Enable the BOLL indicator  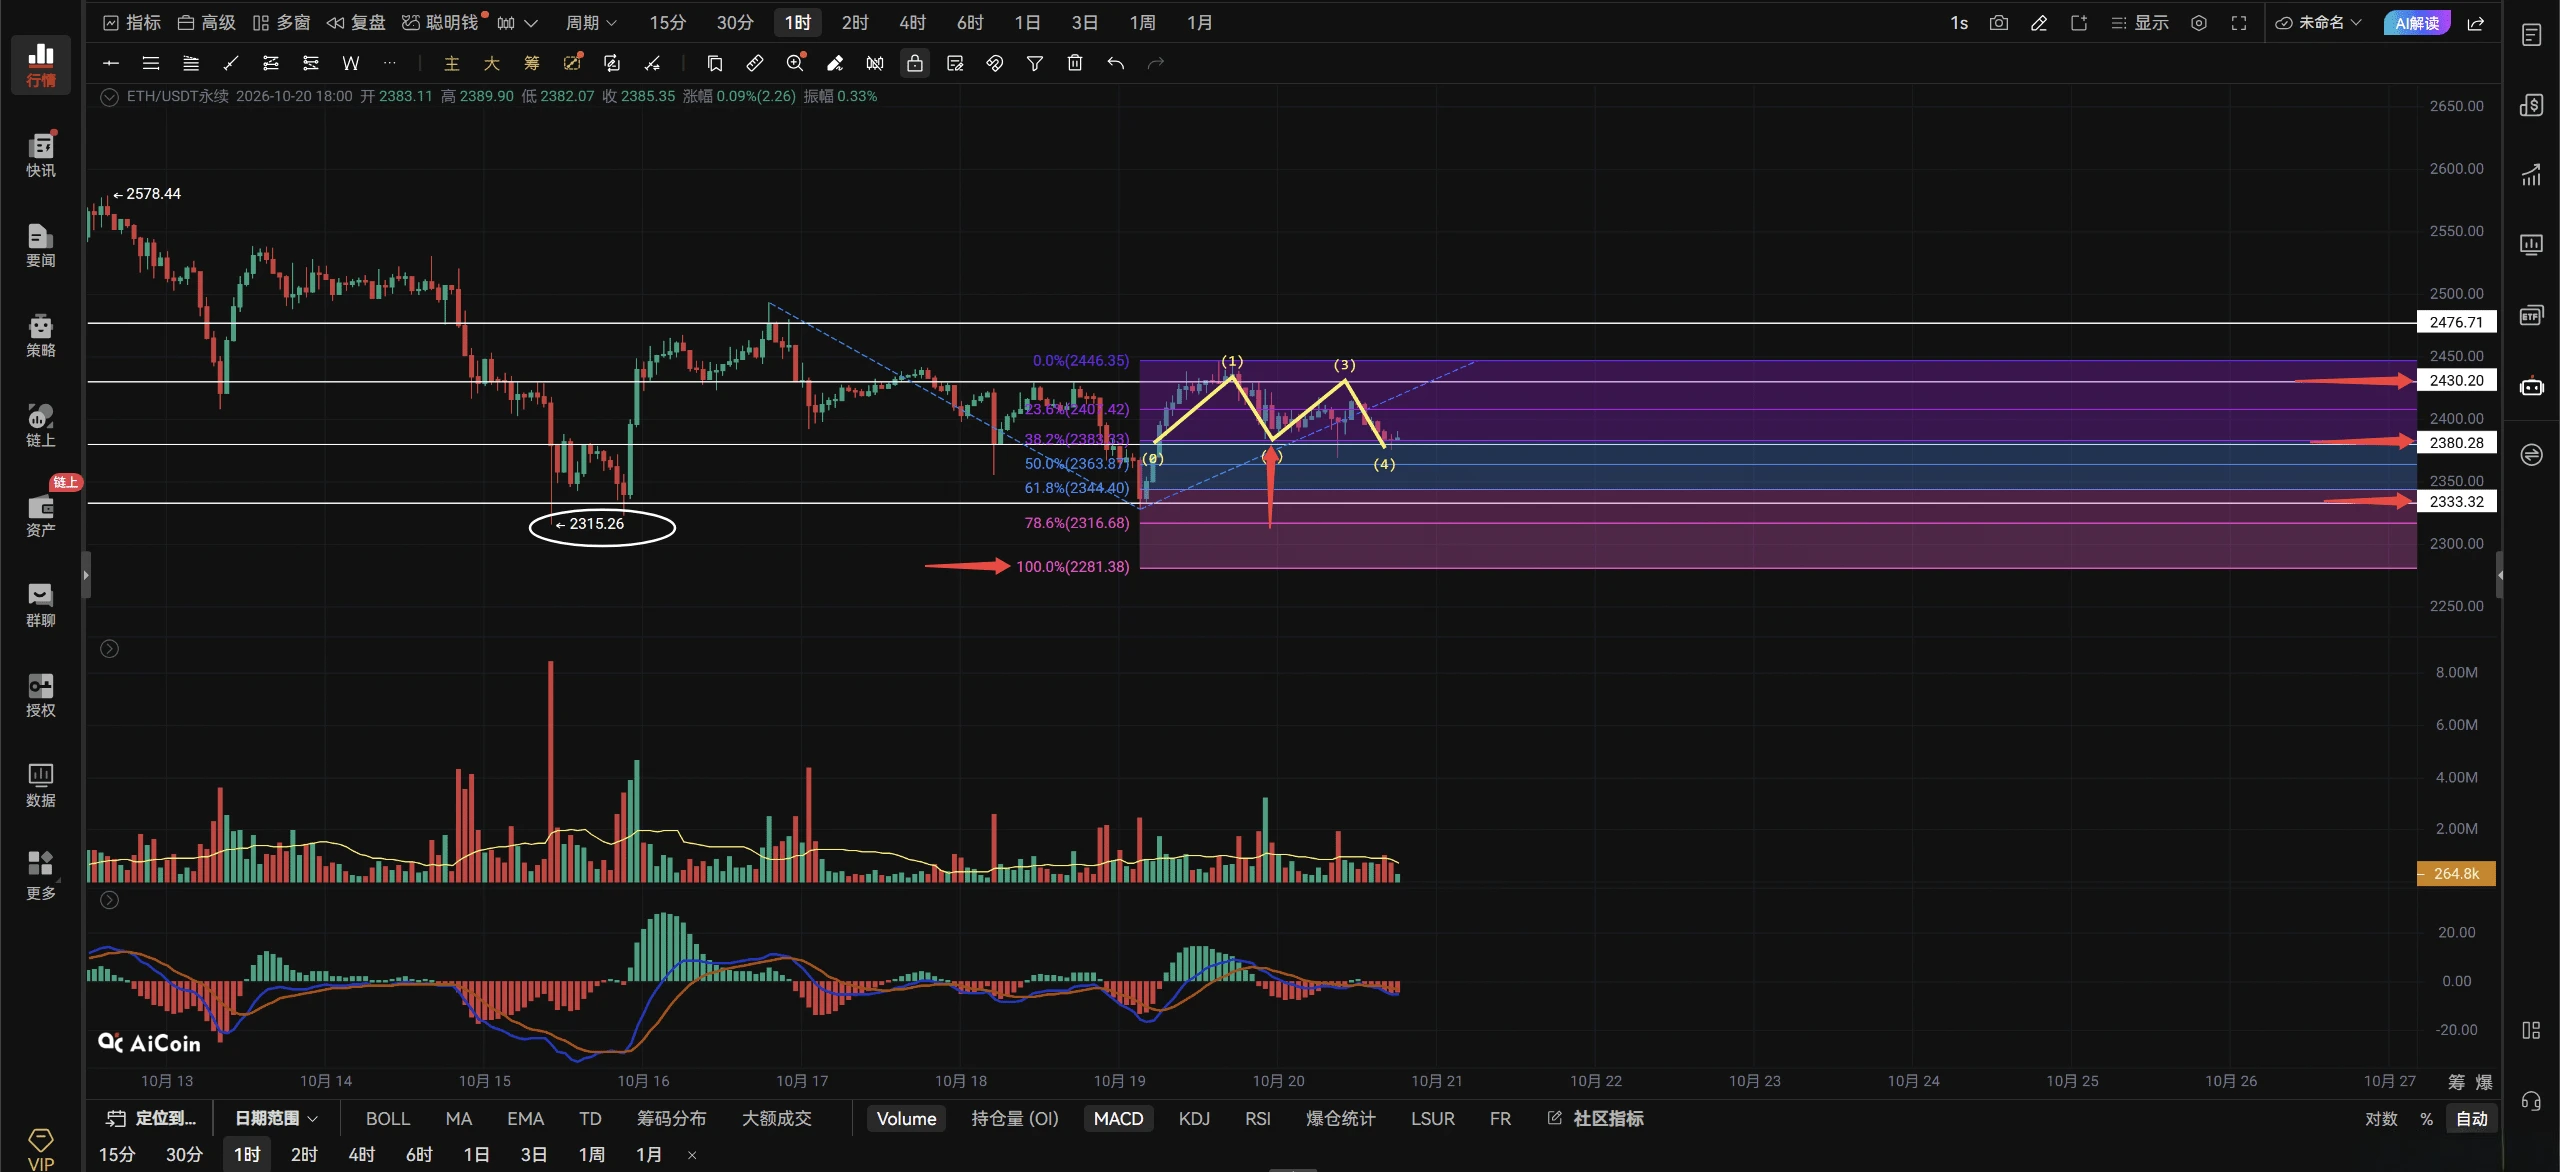tap(388, 1118)
